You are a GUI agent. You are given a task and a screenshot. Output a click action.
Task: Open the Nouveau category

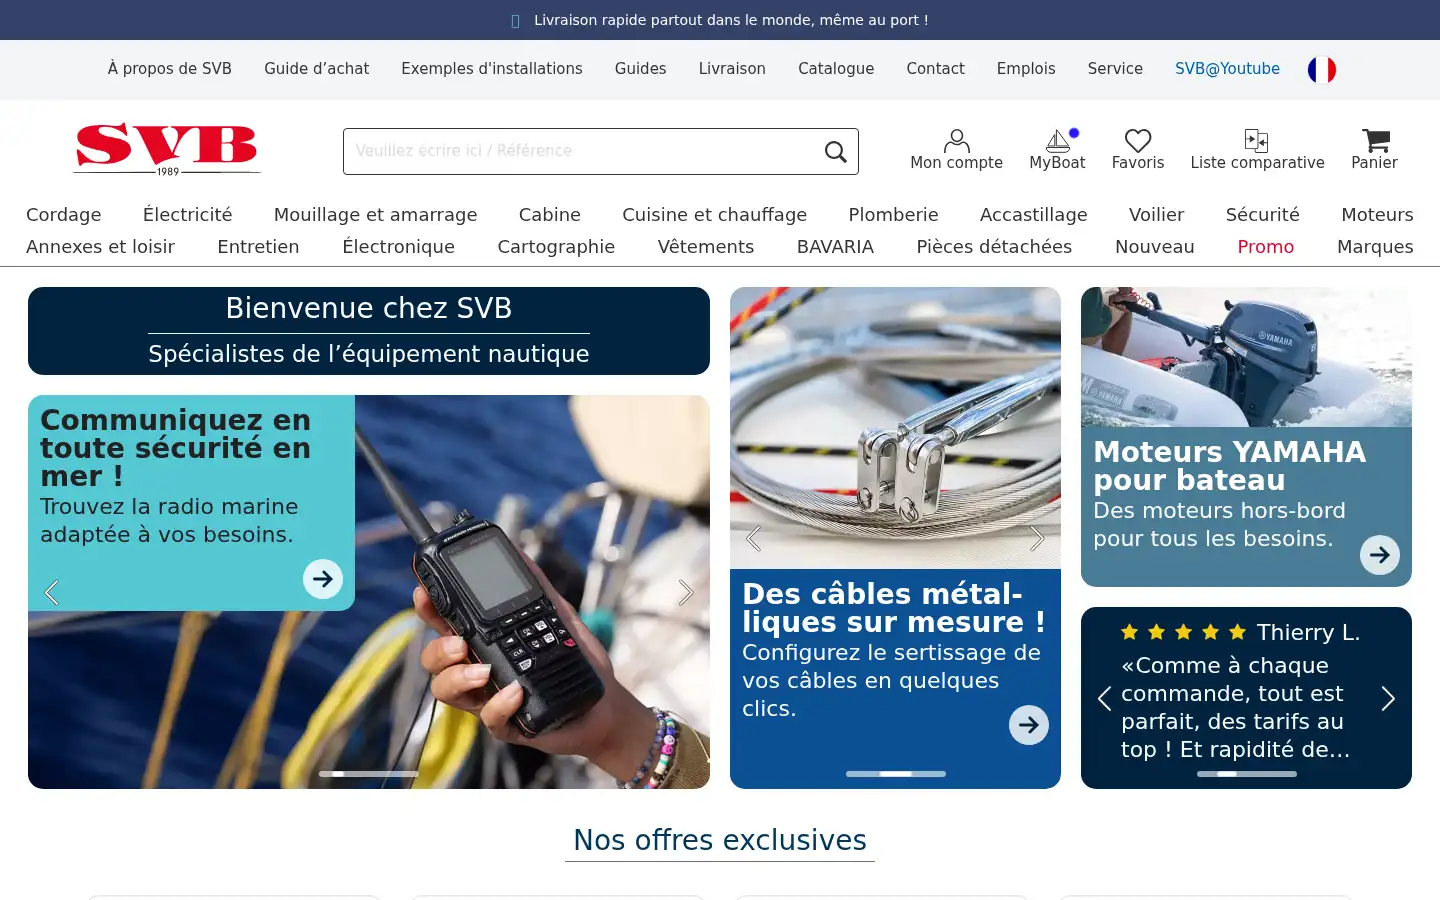(1154, 247)
